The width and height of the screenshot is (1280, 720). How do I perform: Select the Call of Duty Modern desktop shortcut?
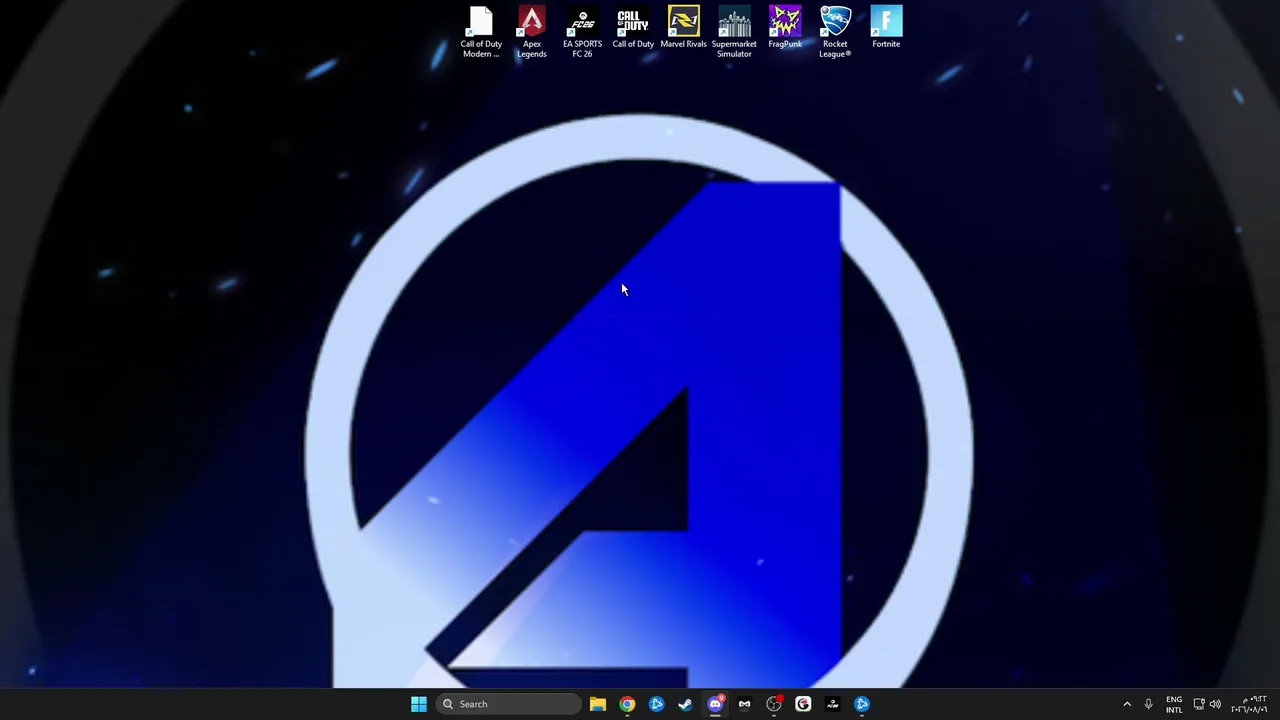(x=481, y=32)
